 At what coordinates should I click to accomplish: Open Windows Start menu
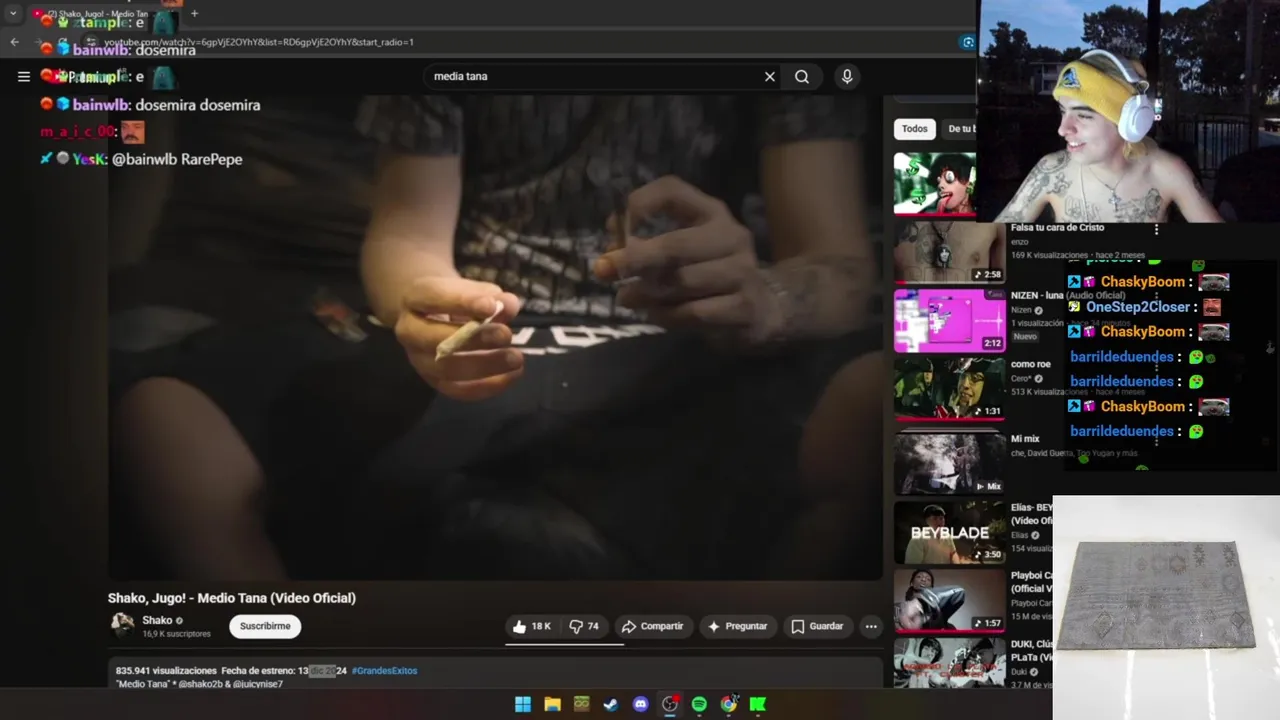523,704
